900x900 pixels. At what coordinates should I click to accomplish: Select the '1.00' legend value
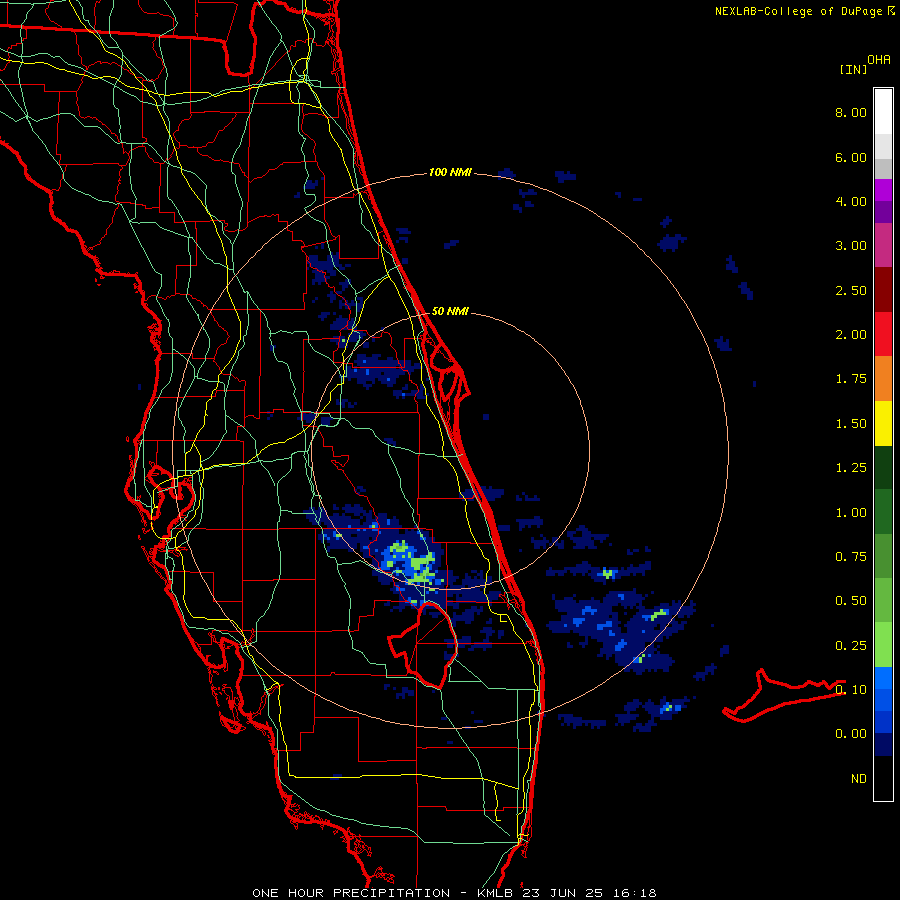point(851,513)
